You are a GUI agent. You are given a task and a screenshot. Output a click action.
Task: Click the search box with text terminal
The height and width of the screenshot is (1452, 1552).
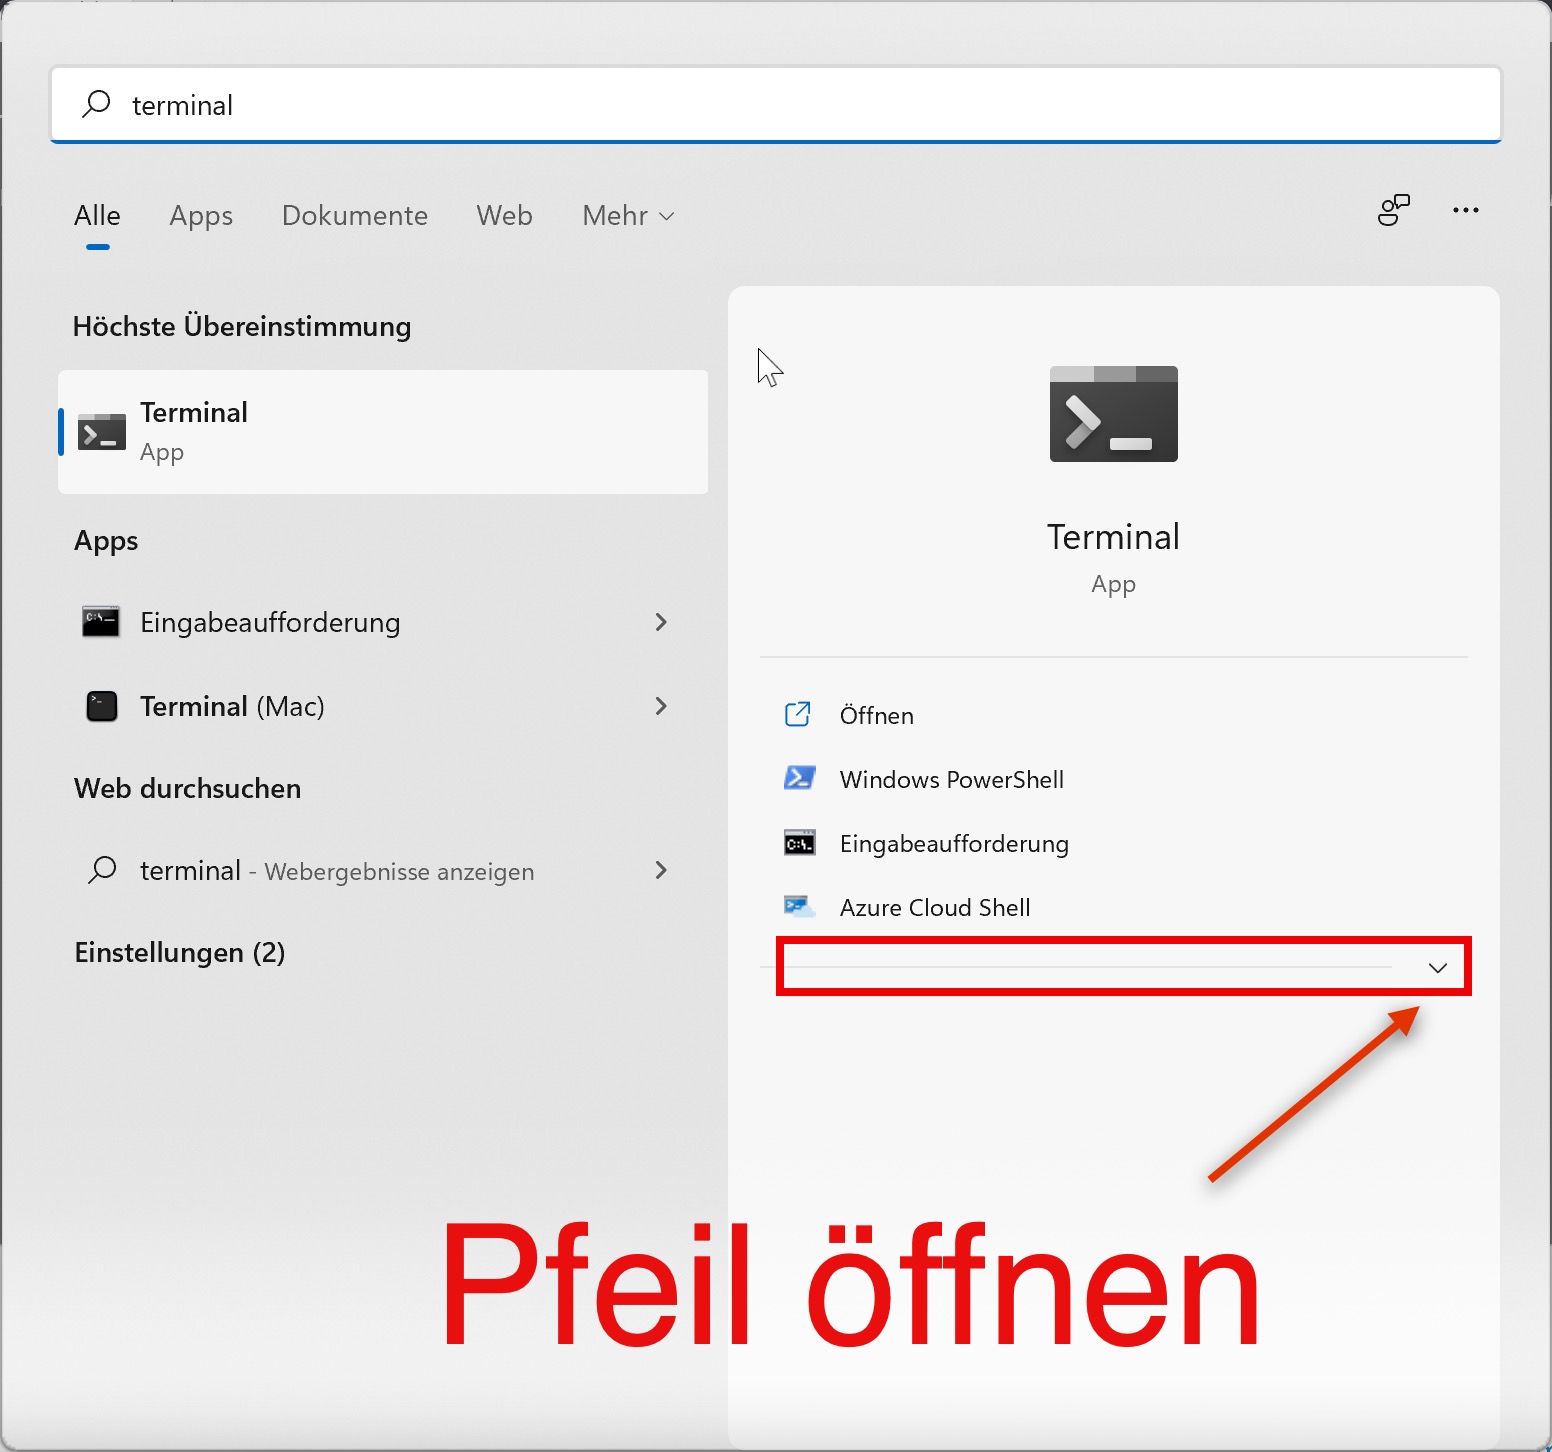point(776,105)
